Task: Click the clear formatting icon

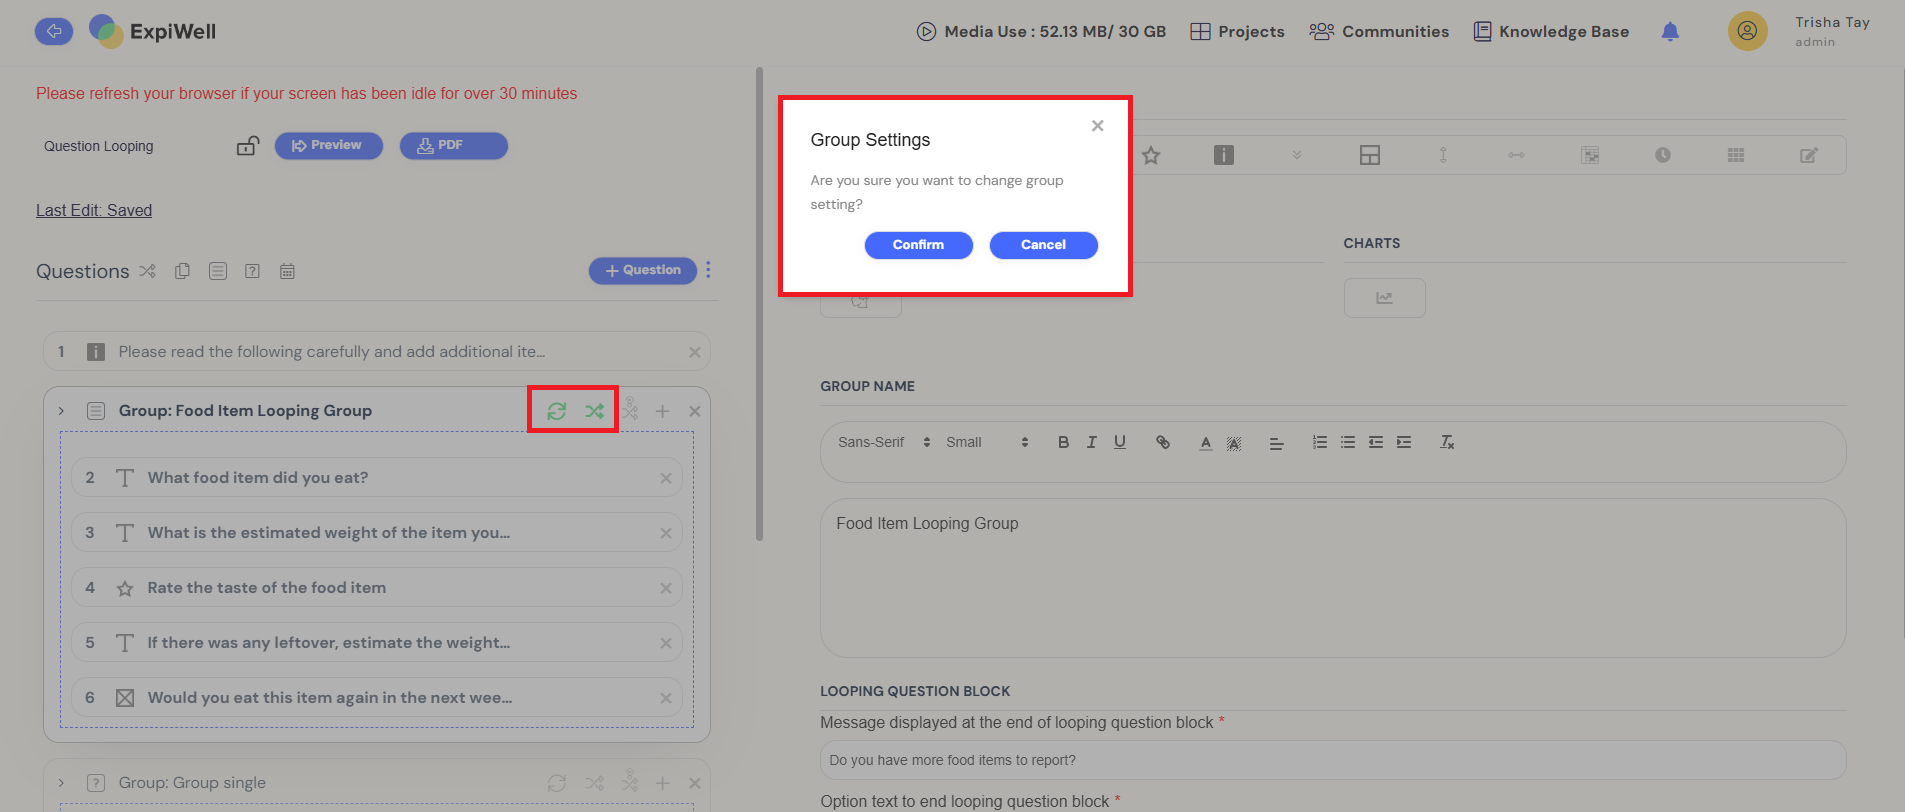Action: click(x=1446, y=442)
